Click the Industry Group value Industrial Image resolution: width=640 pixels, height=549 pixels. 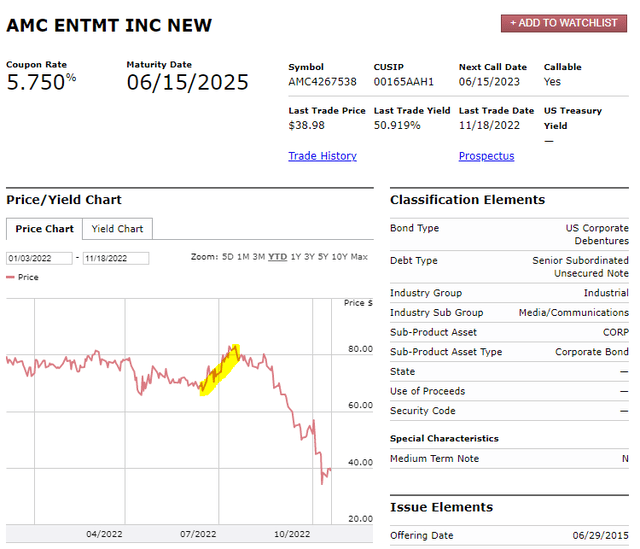(606, 293)
